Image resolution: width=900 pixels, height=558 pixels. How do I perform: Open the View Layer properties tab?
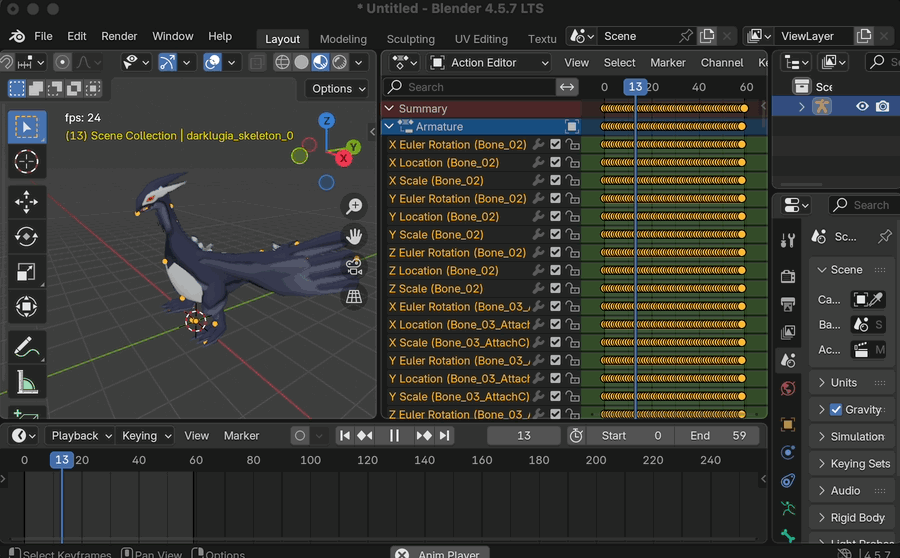click(788, 332)
